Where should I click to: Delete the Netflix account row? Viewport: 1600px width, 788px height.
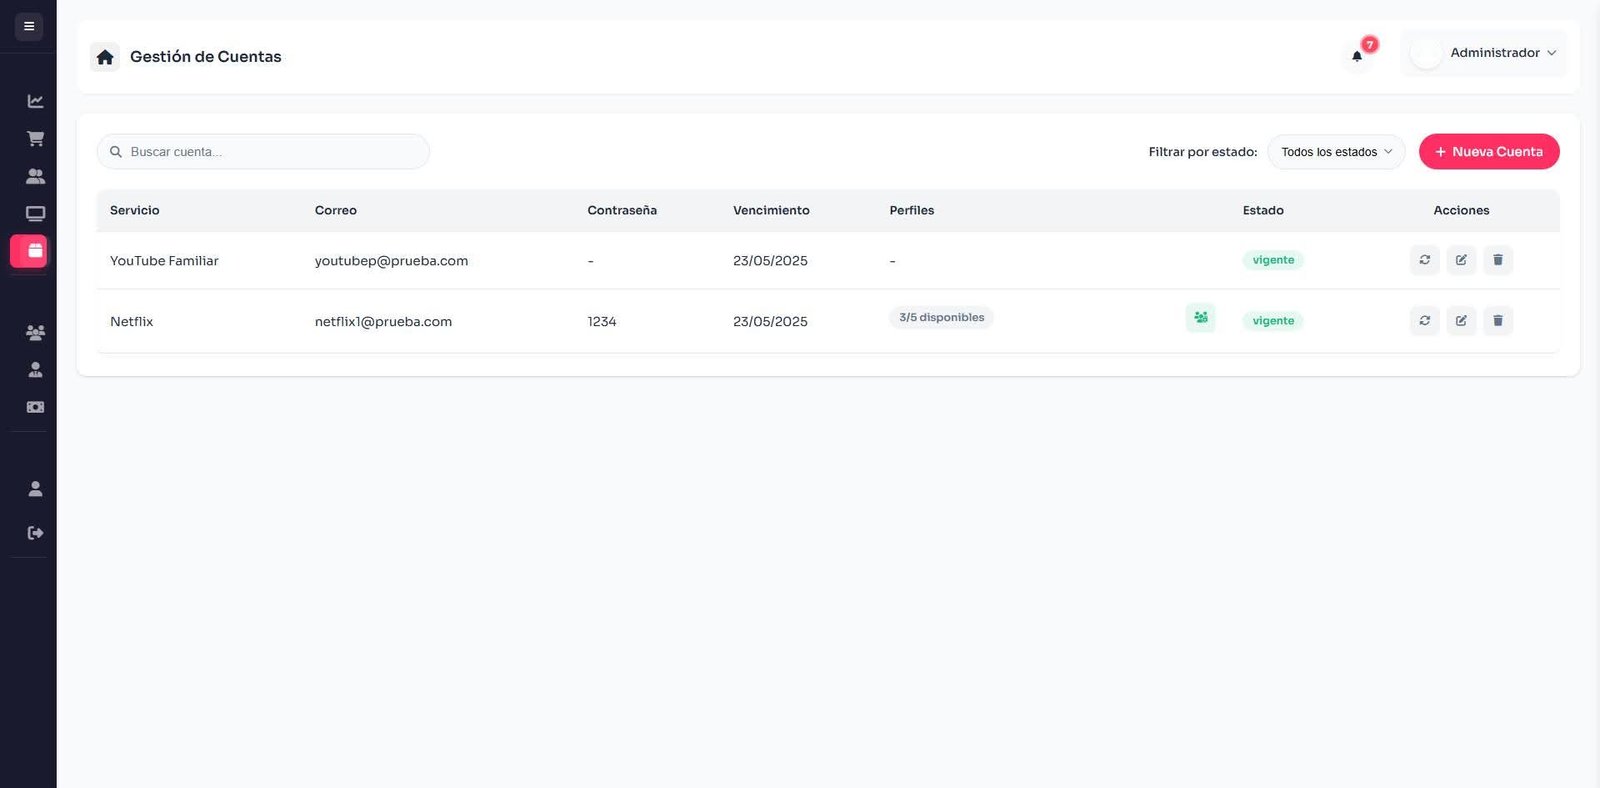point(1497,321)
